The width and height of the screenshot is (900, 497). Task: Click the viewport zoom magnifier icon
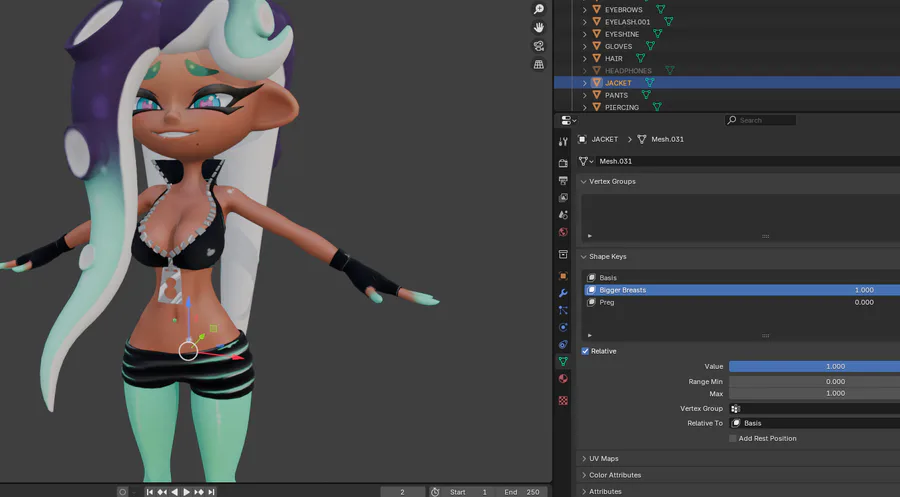coord(538,9)
